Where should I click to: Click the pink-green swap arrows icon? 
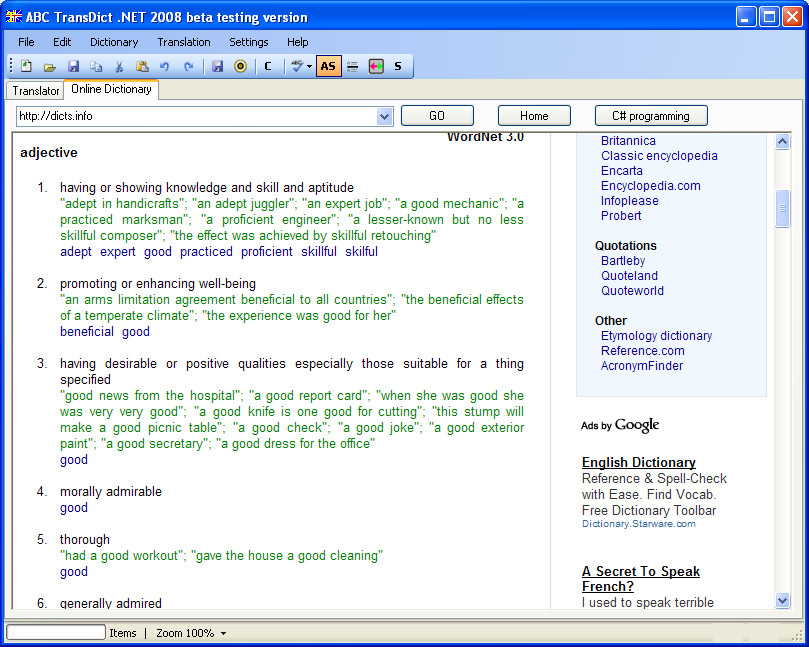(x=376, y=66)
